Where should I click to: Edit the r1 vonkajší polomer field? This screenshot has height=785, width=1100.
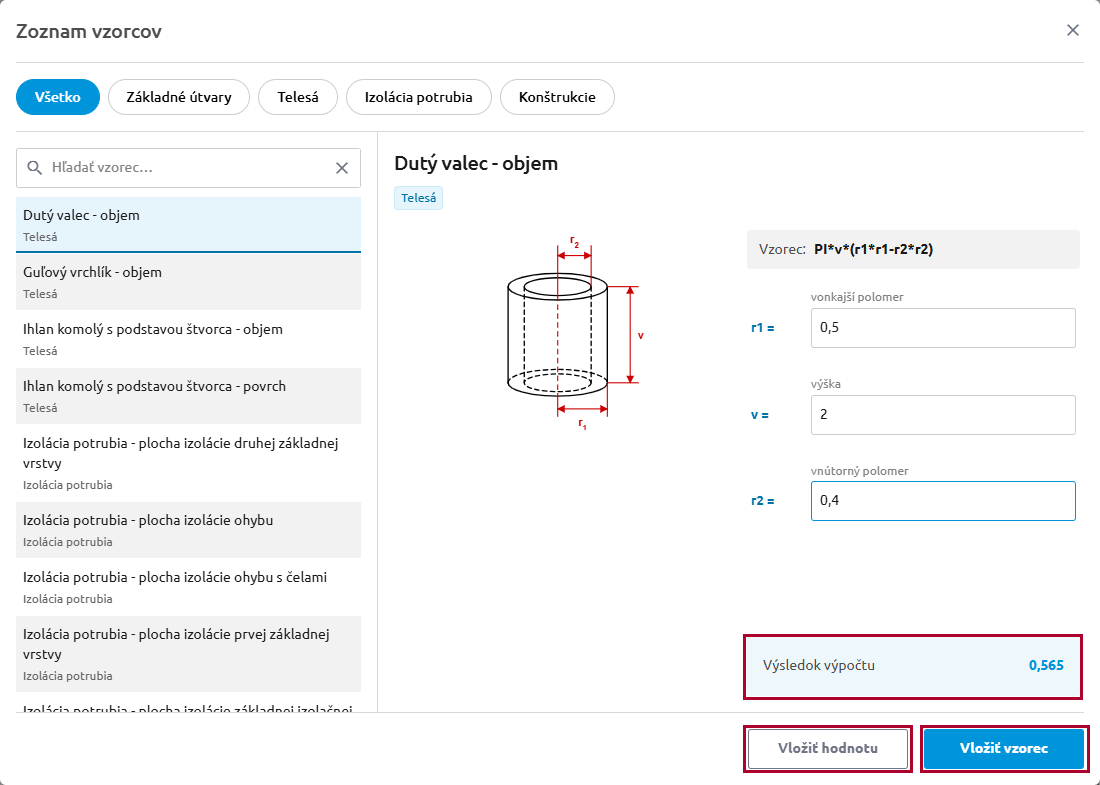click(943, 328)
